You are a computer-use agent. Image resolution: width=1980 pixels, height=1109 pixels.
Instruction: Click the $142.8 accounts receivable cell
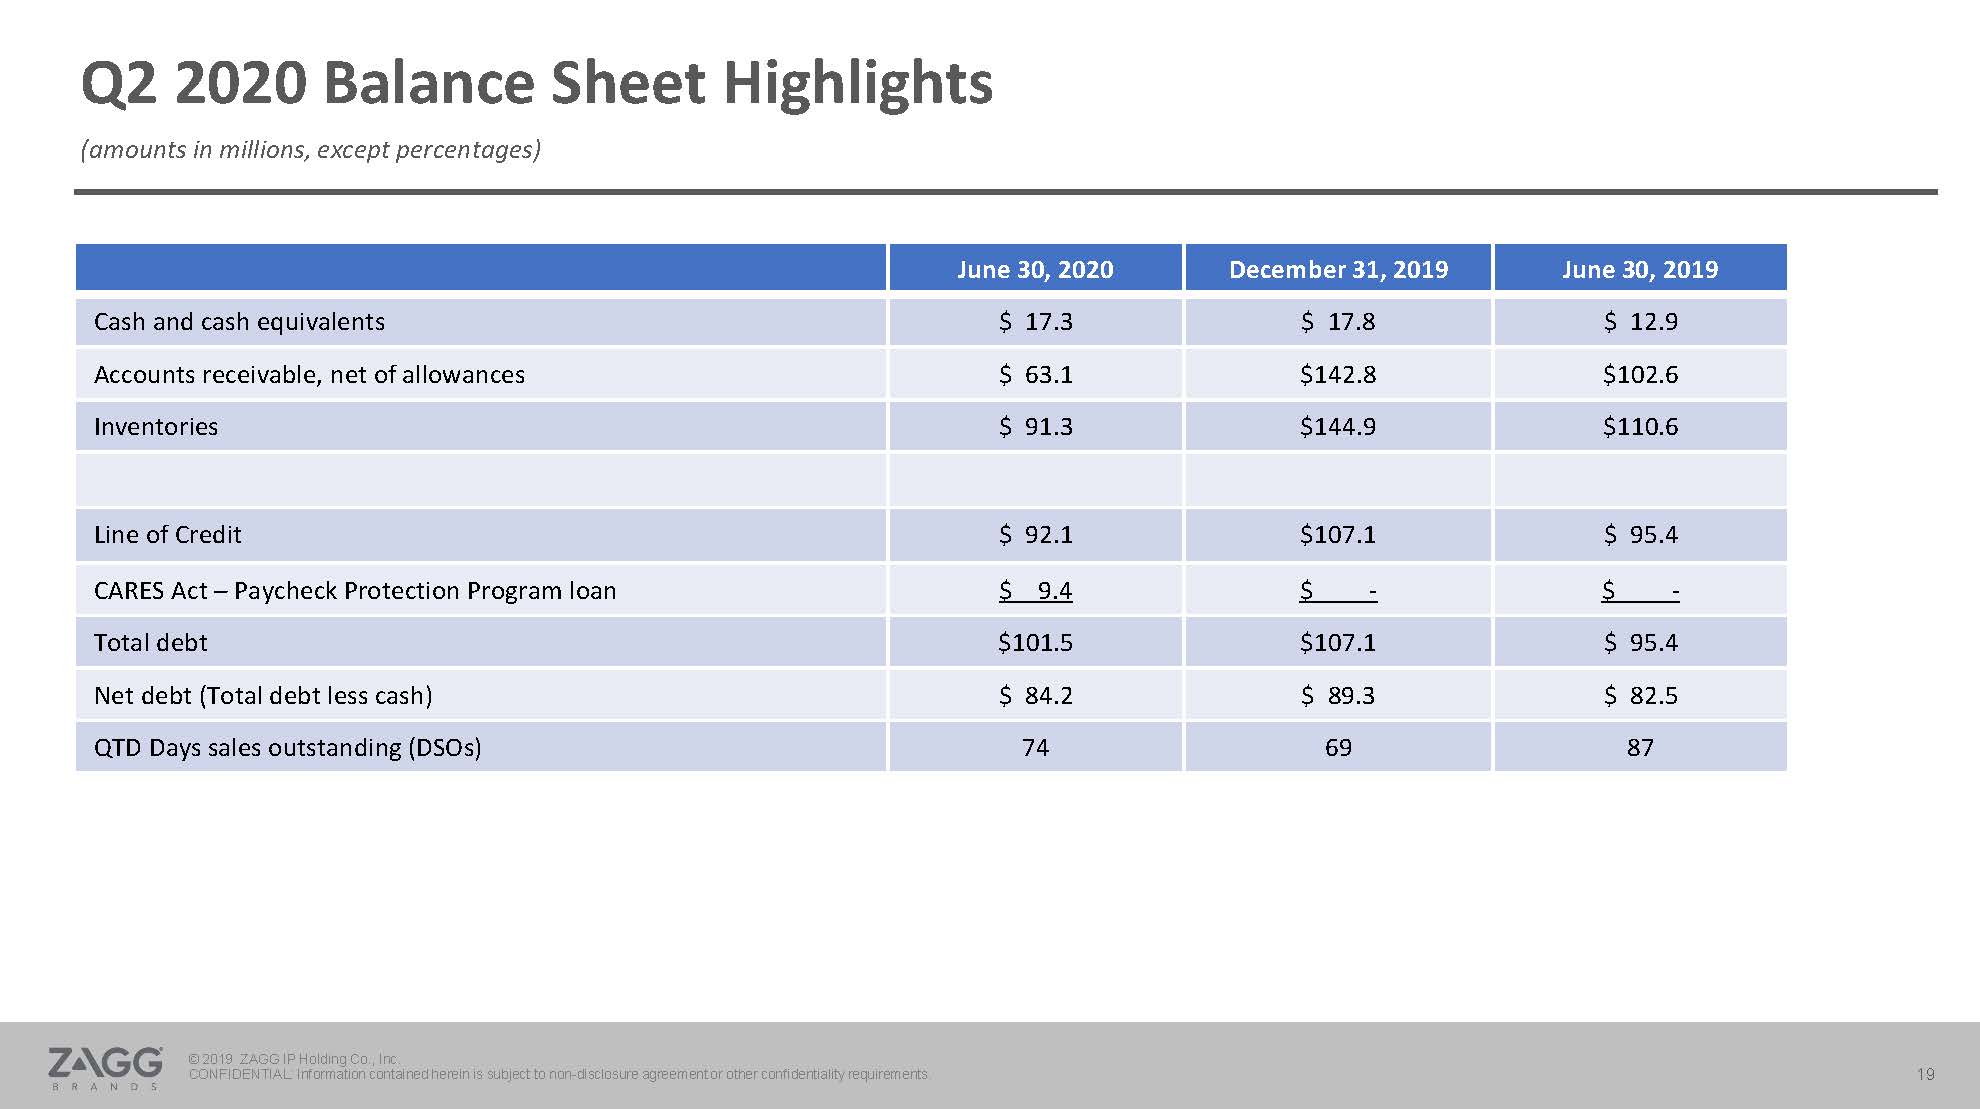tap(1338, 375)
